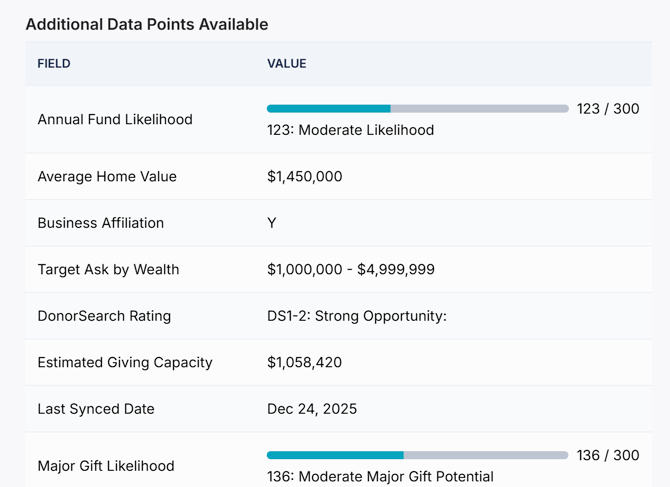Click the Annual Fund Likelihood field label
The width and height of the screenshot is (670, 487).
pos(115,120)
